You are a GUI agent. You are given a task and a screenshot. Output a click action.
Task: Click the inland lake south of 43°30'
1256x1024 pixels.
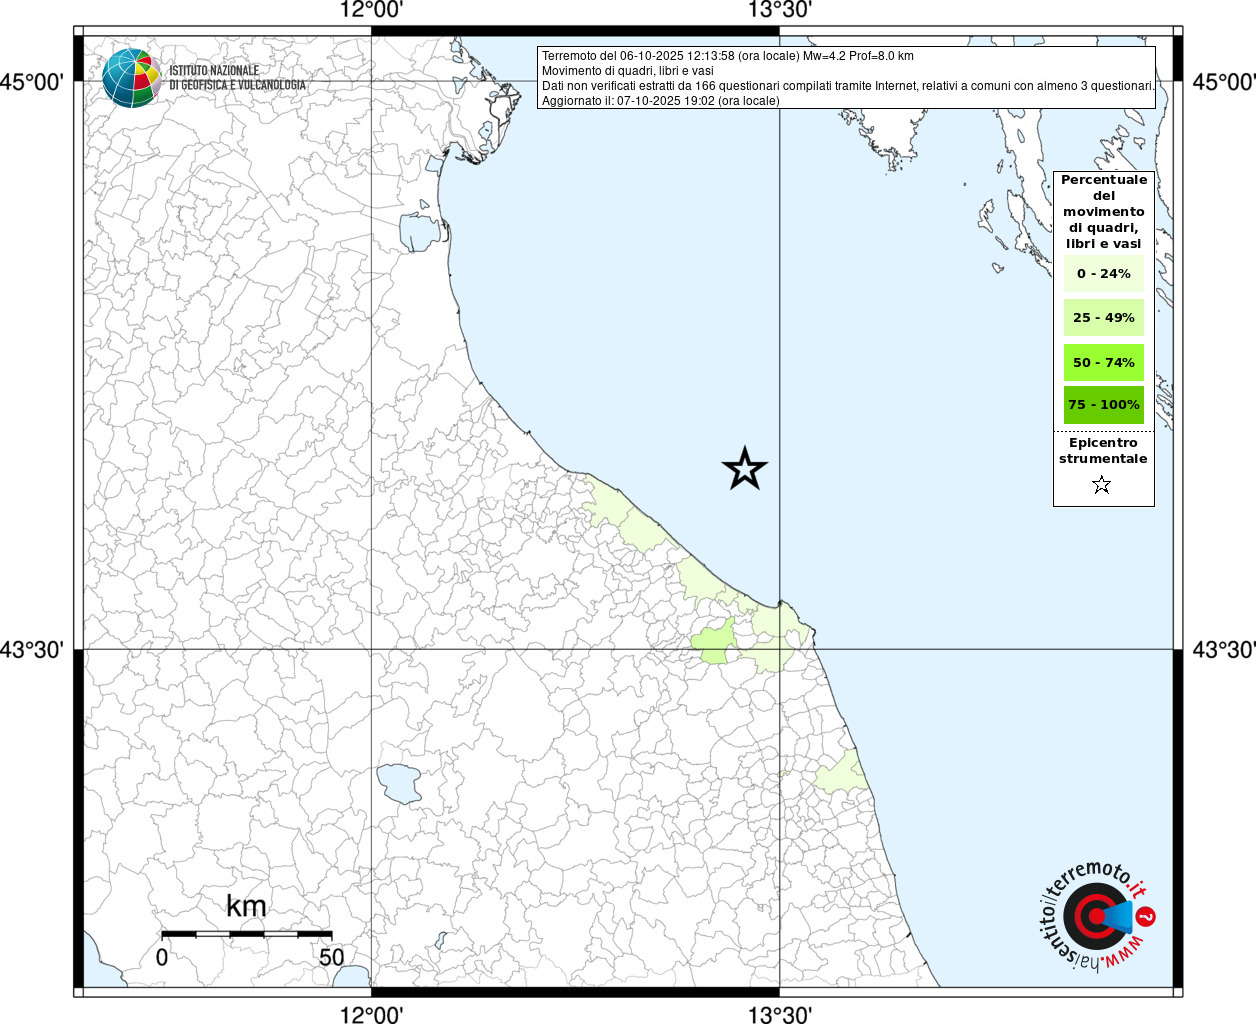(399, 783)
